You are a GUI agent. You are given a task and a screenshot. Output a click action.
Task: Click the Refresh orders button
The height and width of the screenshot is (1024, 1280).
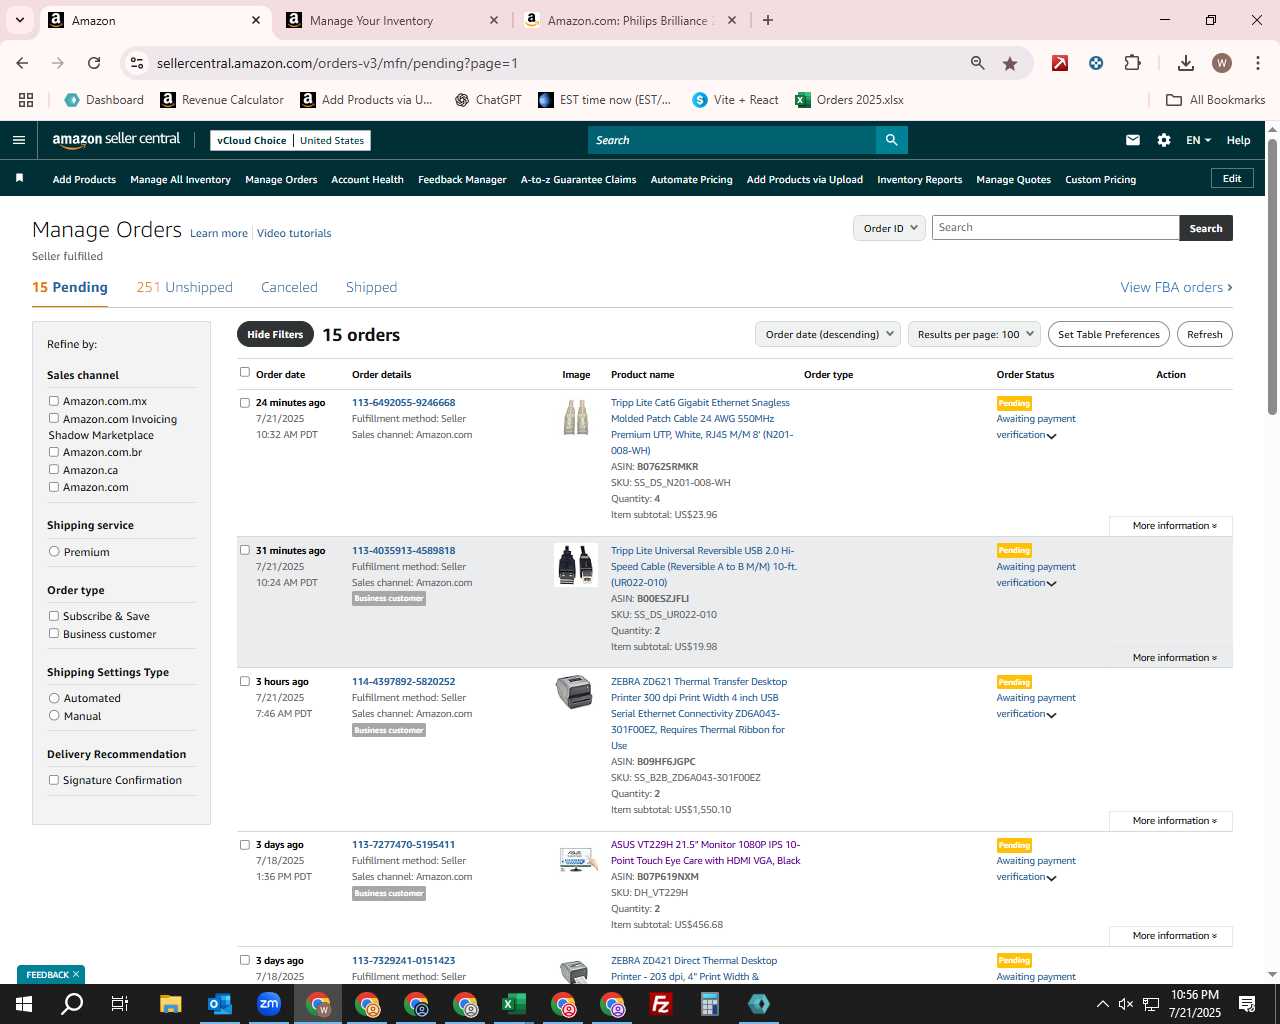(1204, 334)
